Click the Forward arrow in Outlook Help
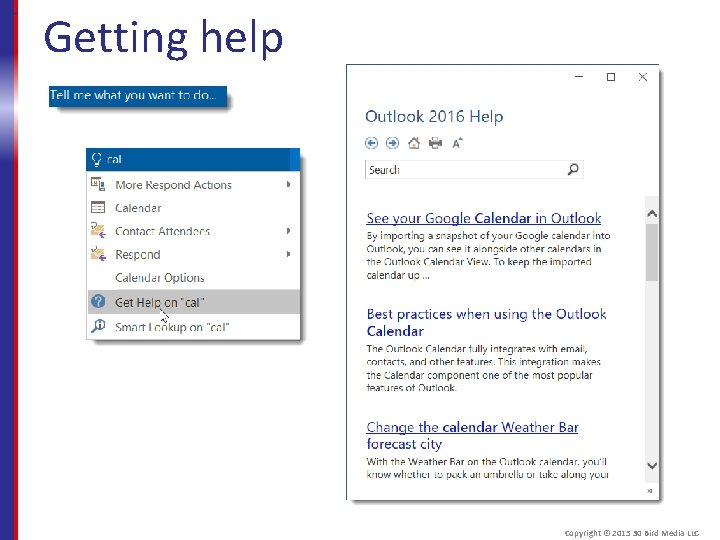The image size is (720, 540). 392,143
